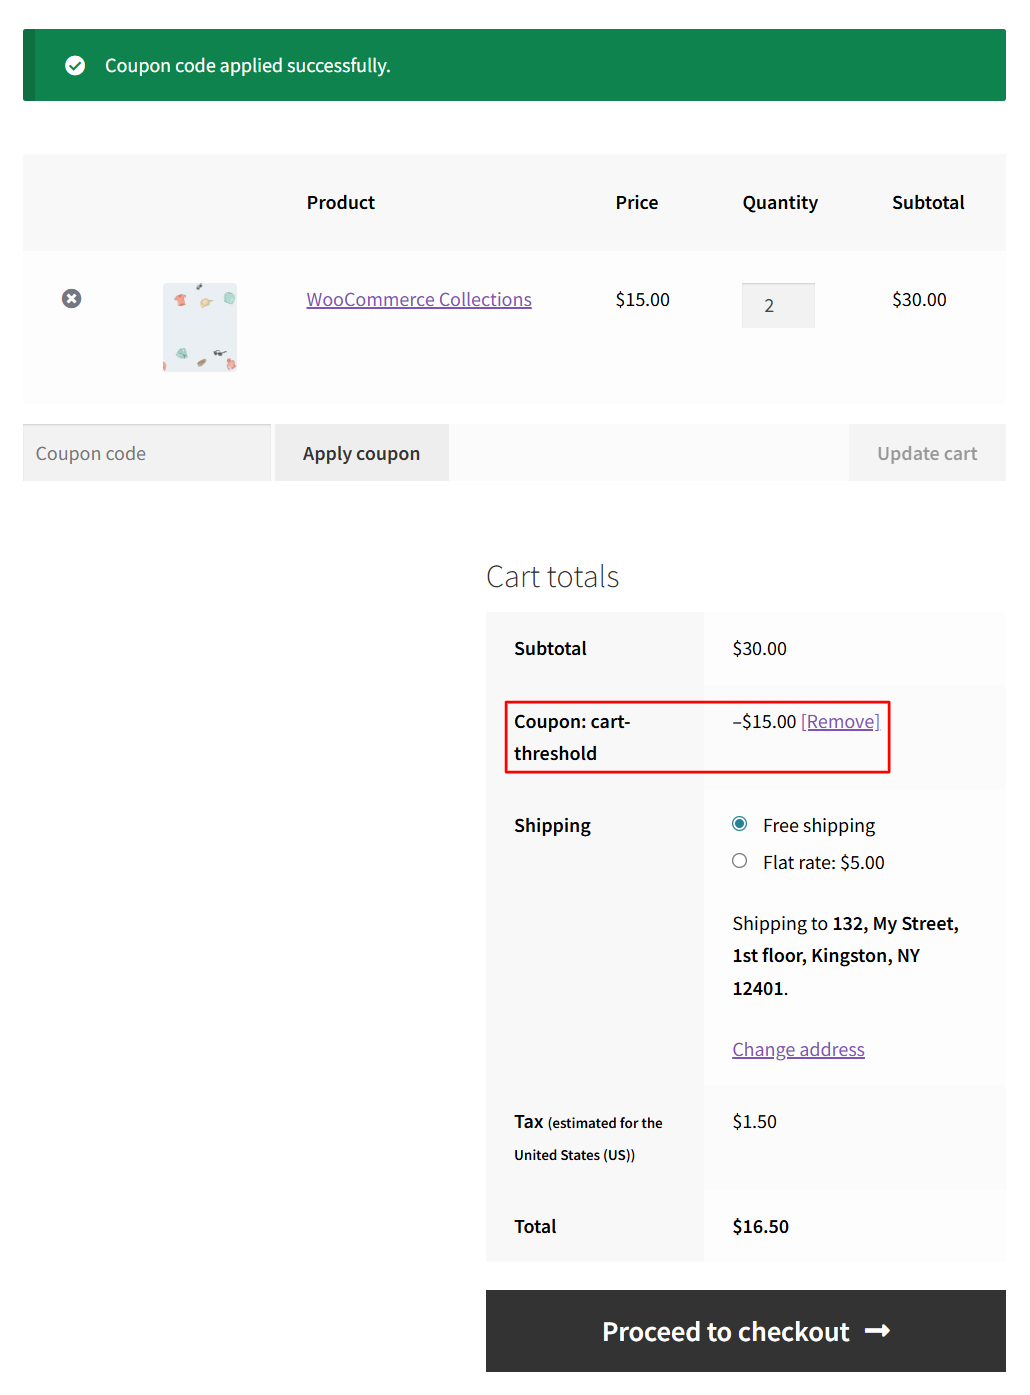The height and width of the screenshot is (1395, 1030).
Task: Click the arrow icon on checkout button
Action: coord(877,1331)
